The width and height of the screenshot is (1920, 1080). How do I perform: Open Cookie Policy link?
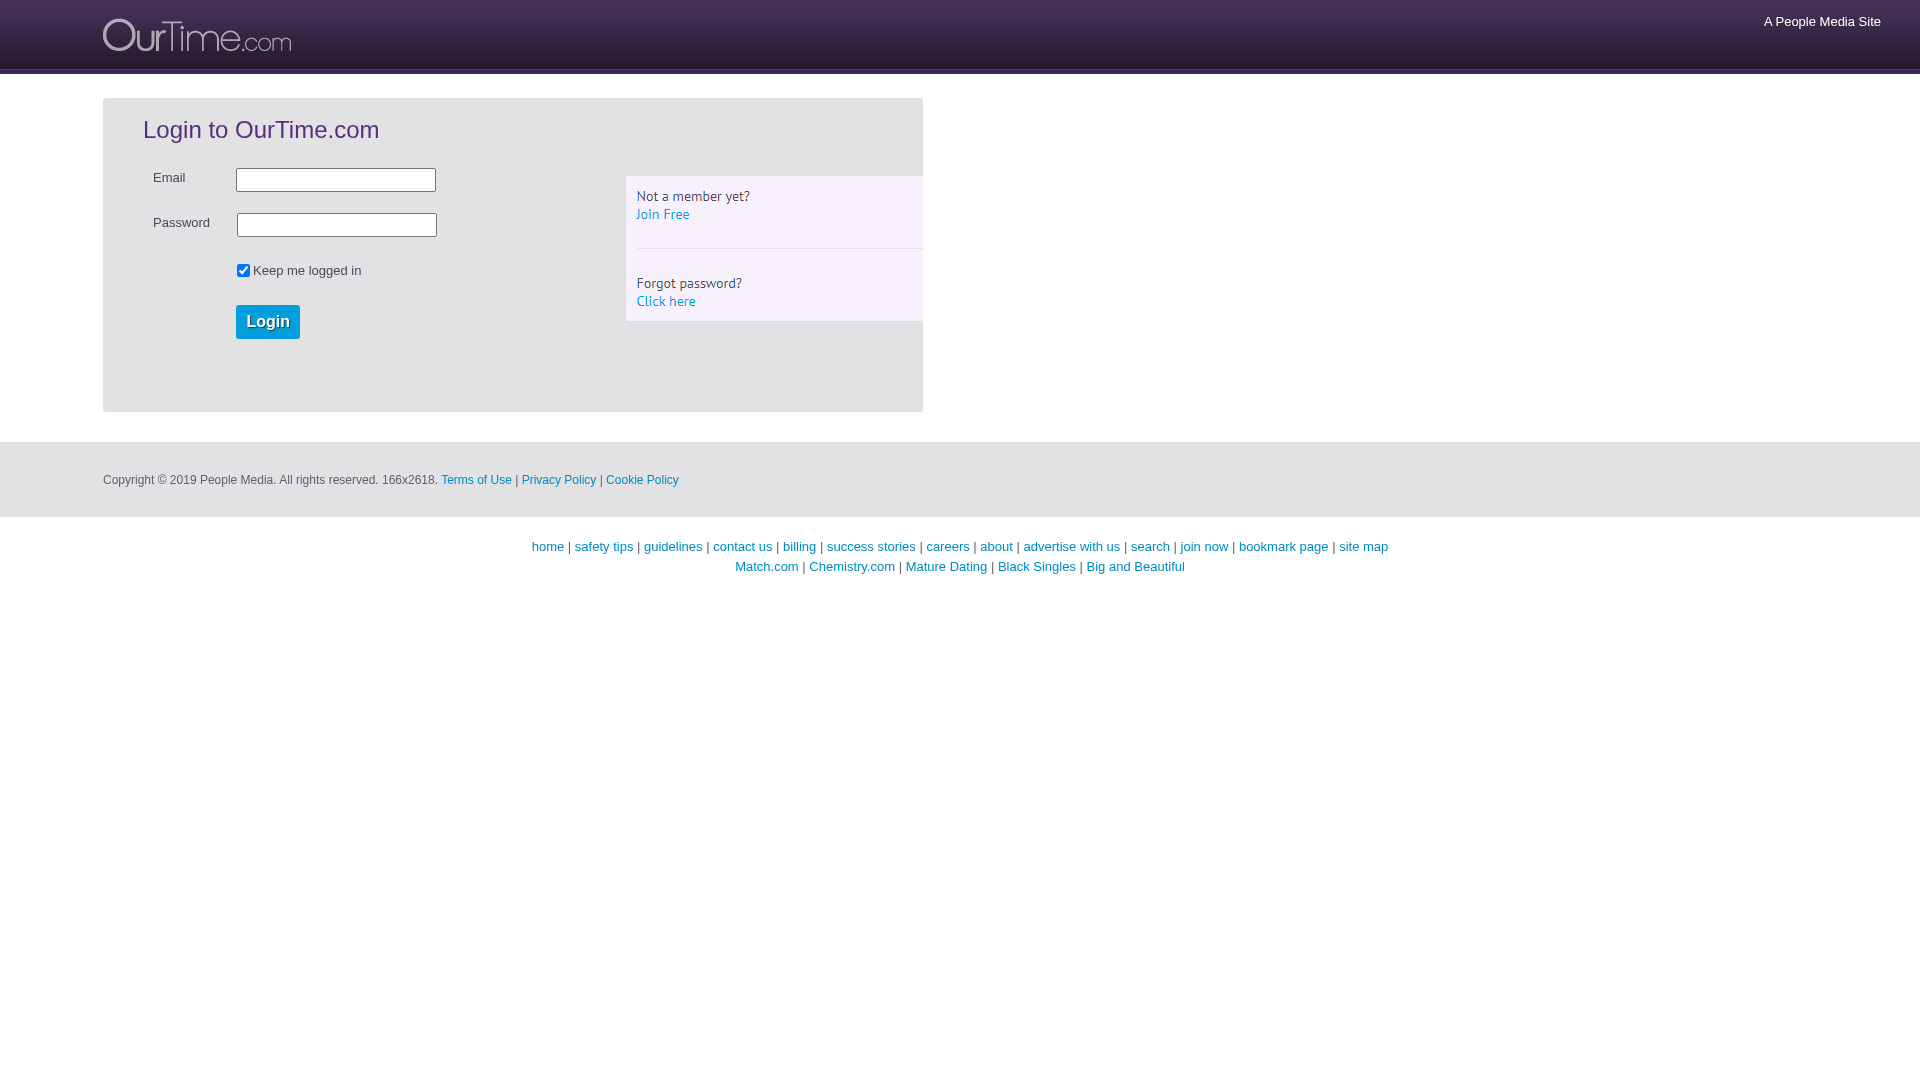642,480
